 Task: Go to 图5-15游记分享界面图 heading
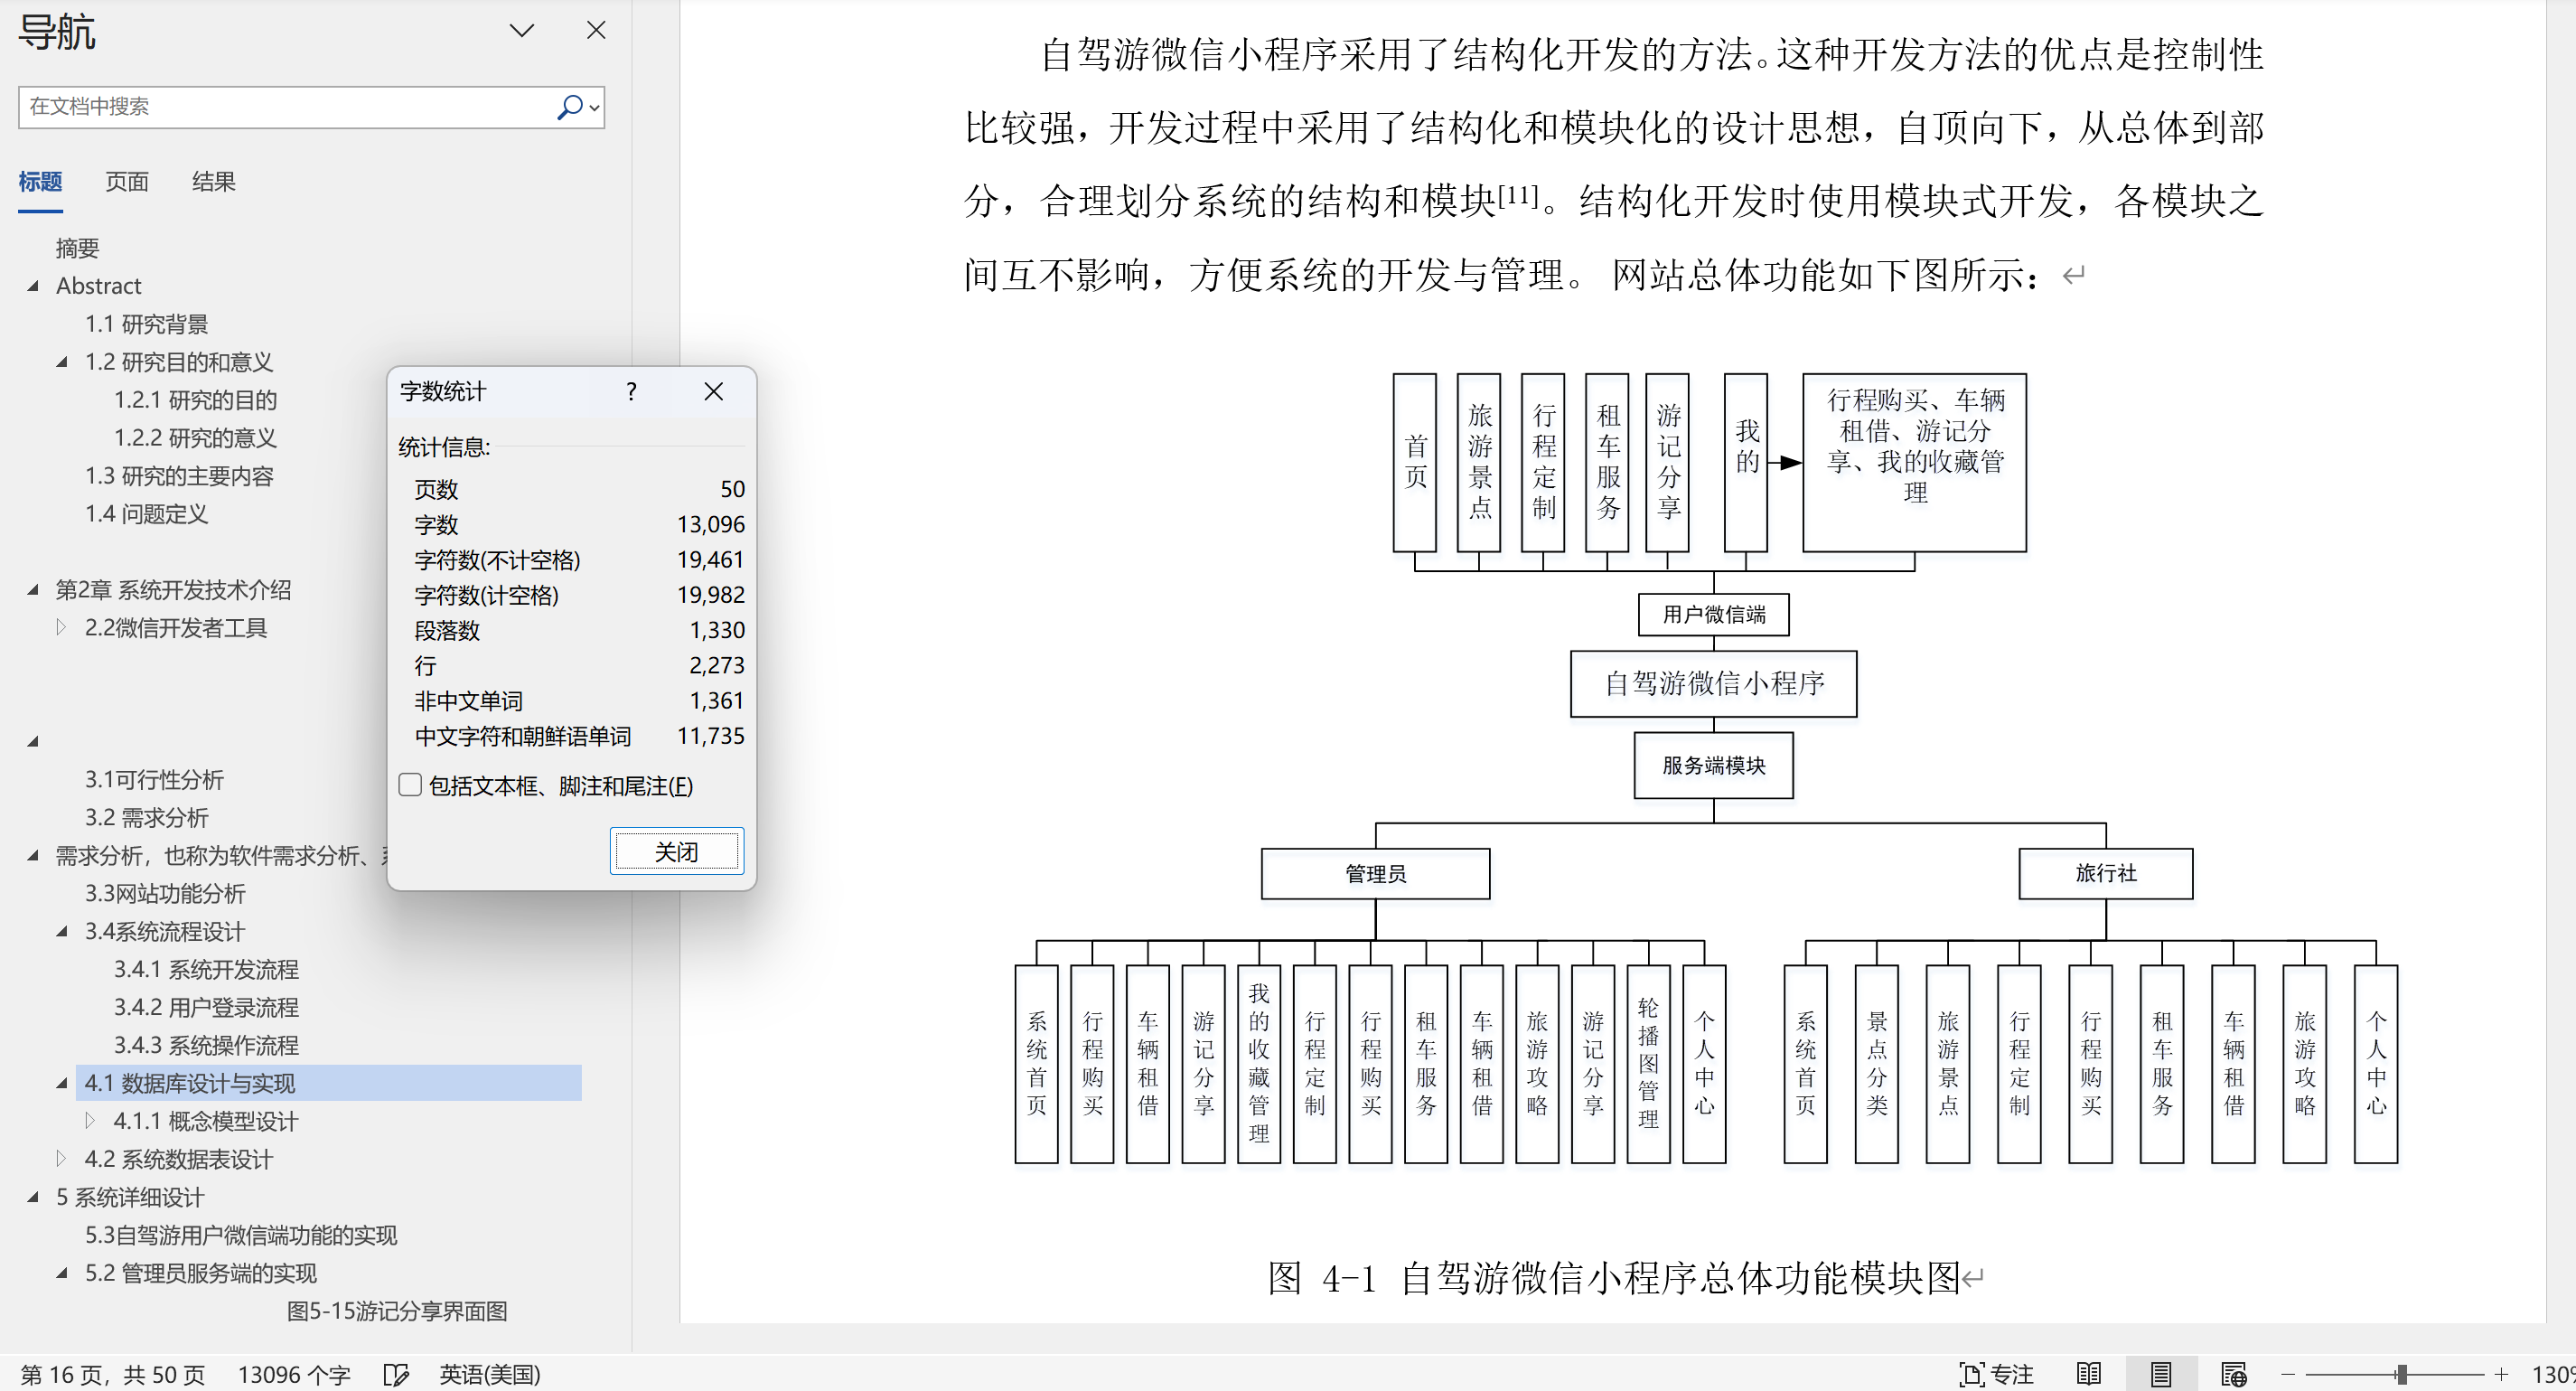click(x=397, y=1311)
